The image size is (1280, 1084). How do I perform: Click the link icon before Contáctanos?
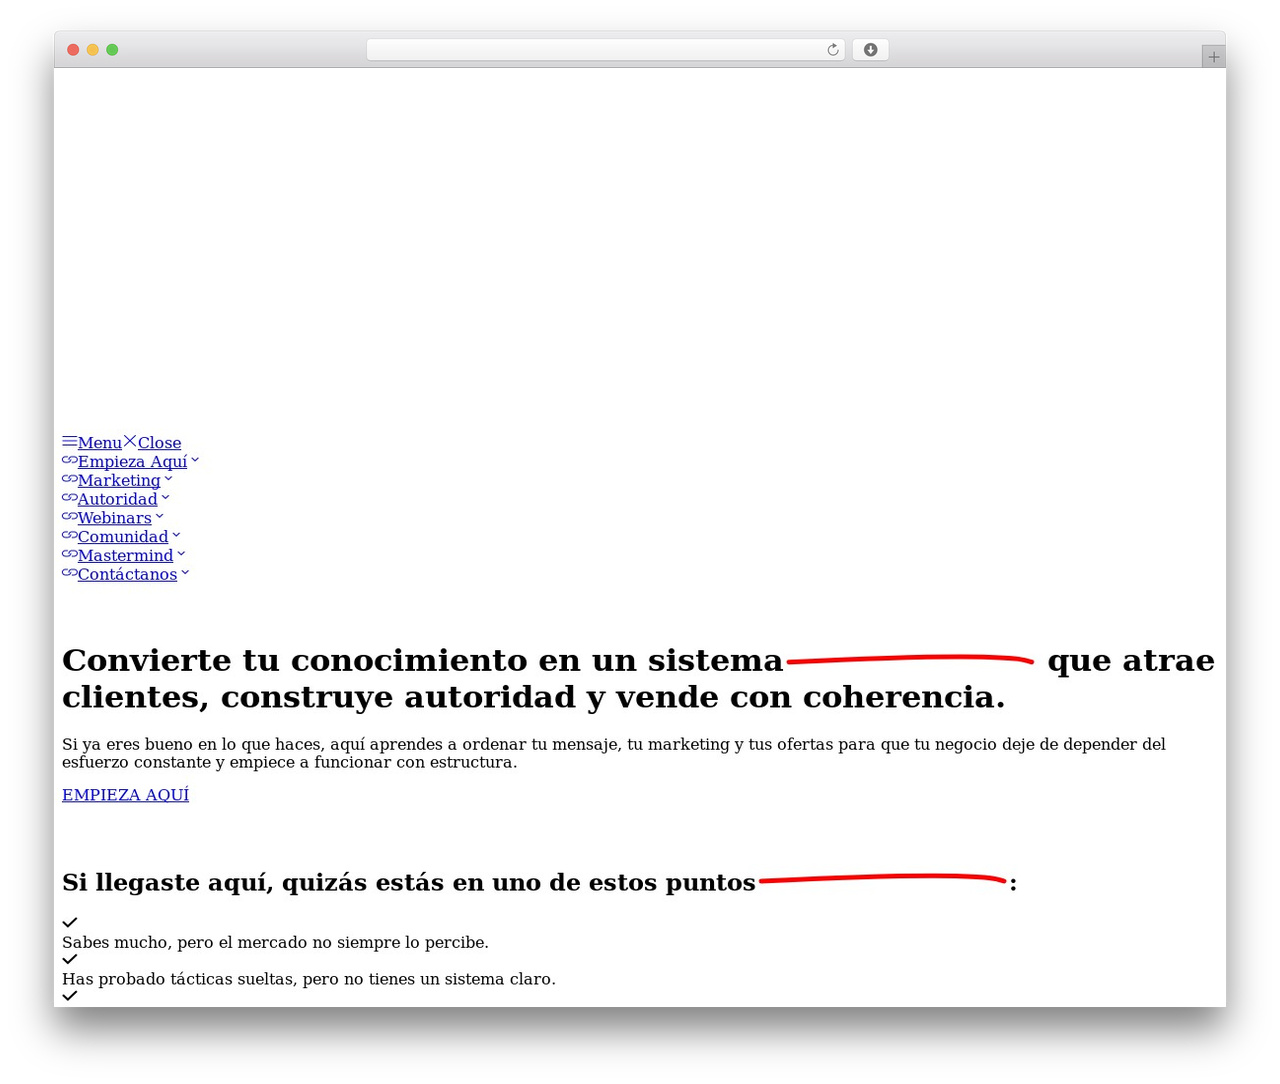(x=70, y=573)
